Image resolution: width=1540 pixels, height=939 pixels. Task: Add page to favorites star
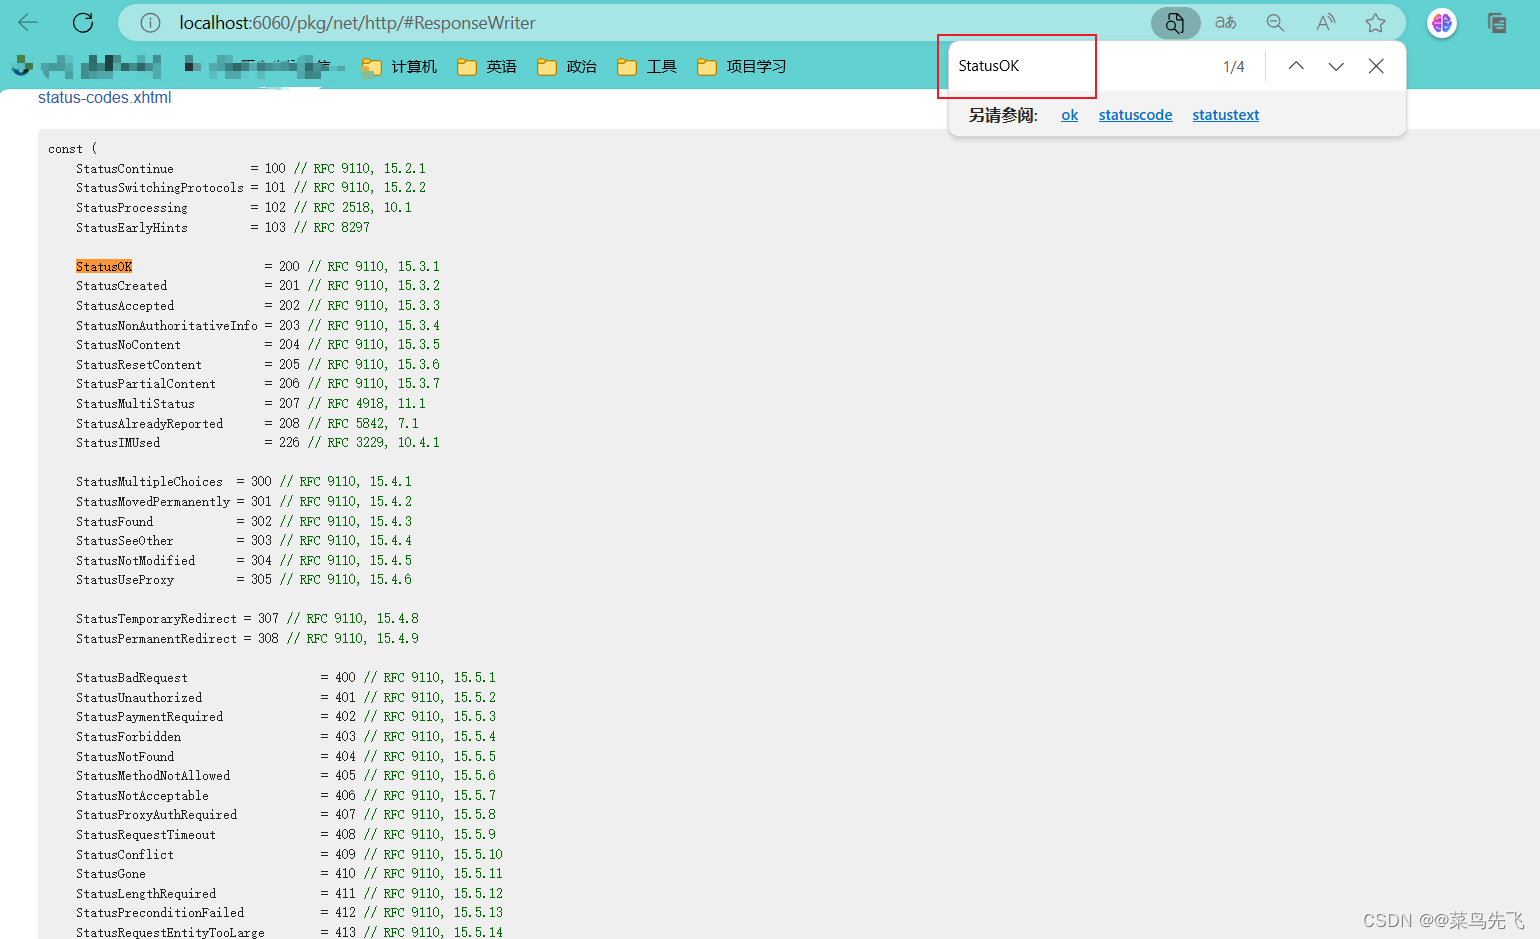coord(1376,22)
